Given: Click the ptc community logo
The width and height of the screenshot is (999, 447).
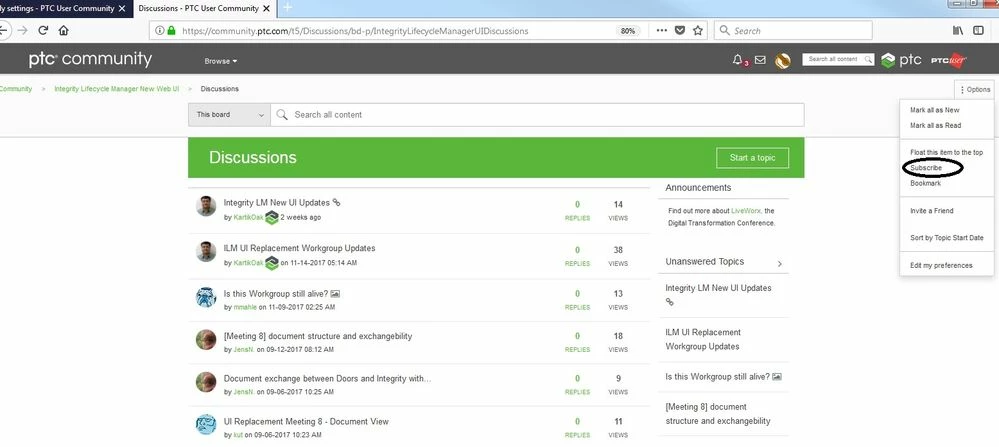Looking at the screenshot, I should tap(90, 60).
